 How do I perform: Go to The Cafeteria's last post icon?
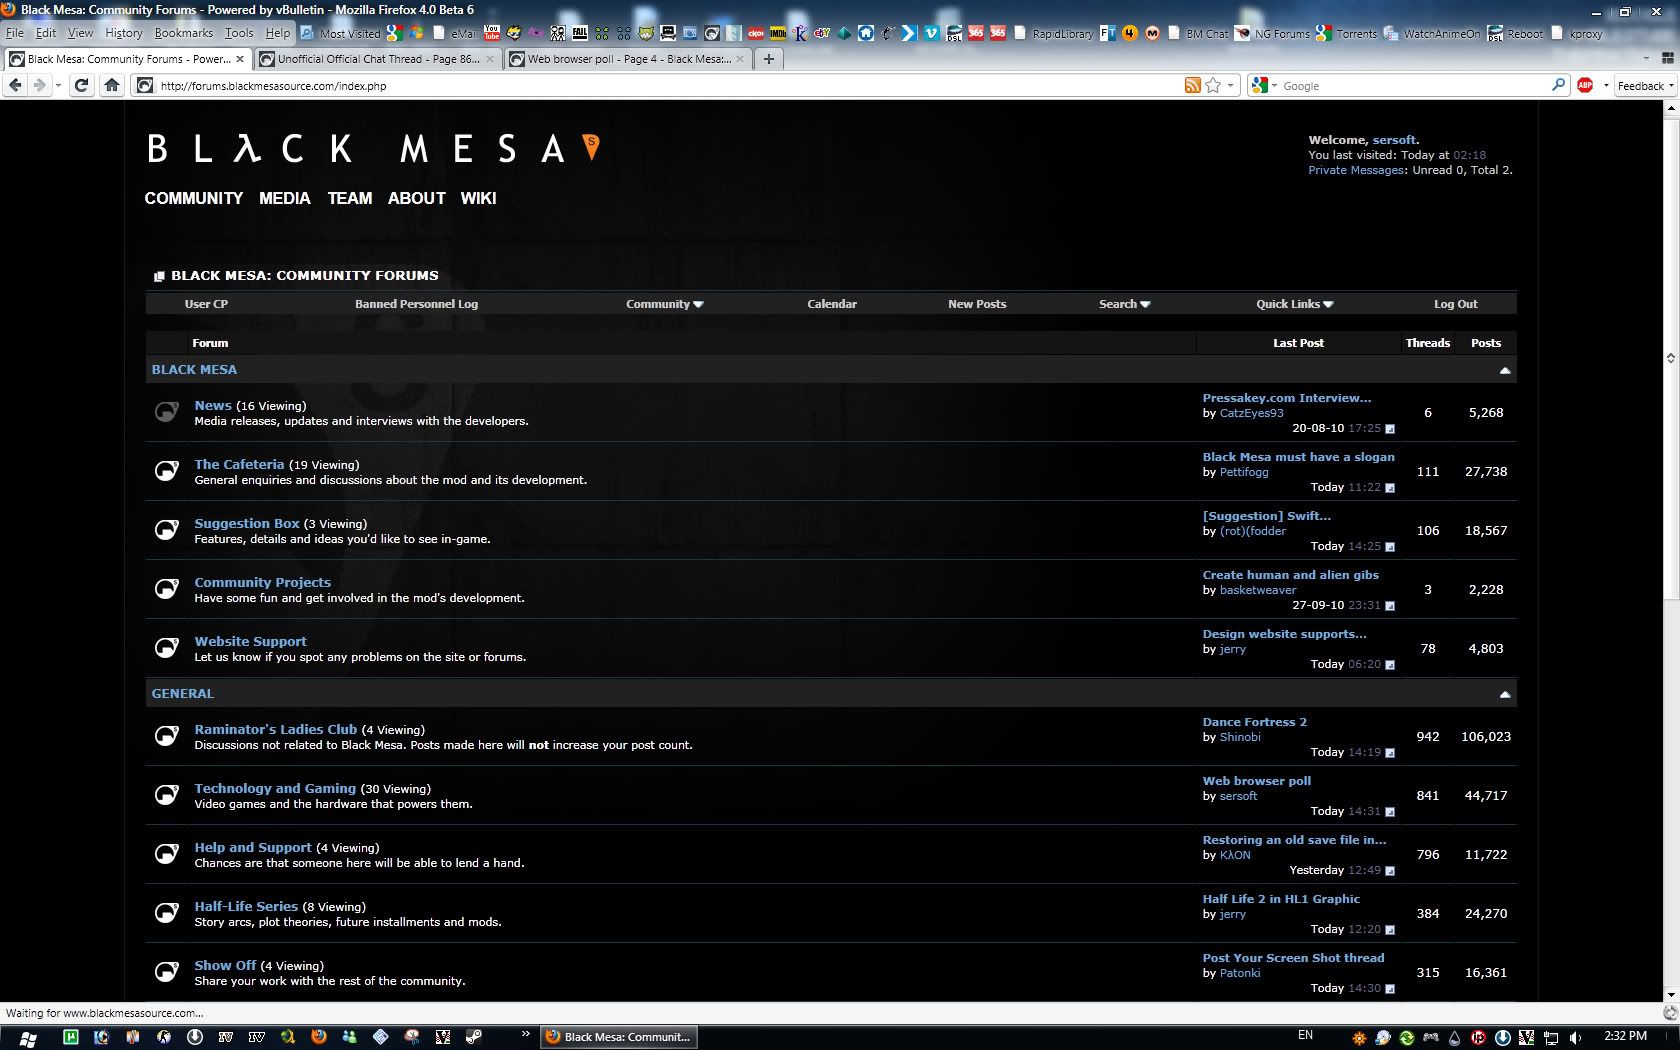pos(1390,488)
